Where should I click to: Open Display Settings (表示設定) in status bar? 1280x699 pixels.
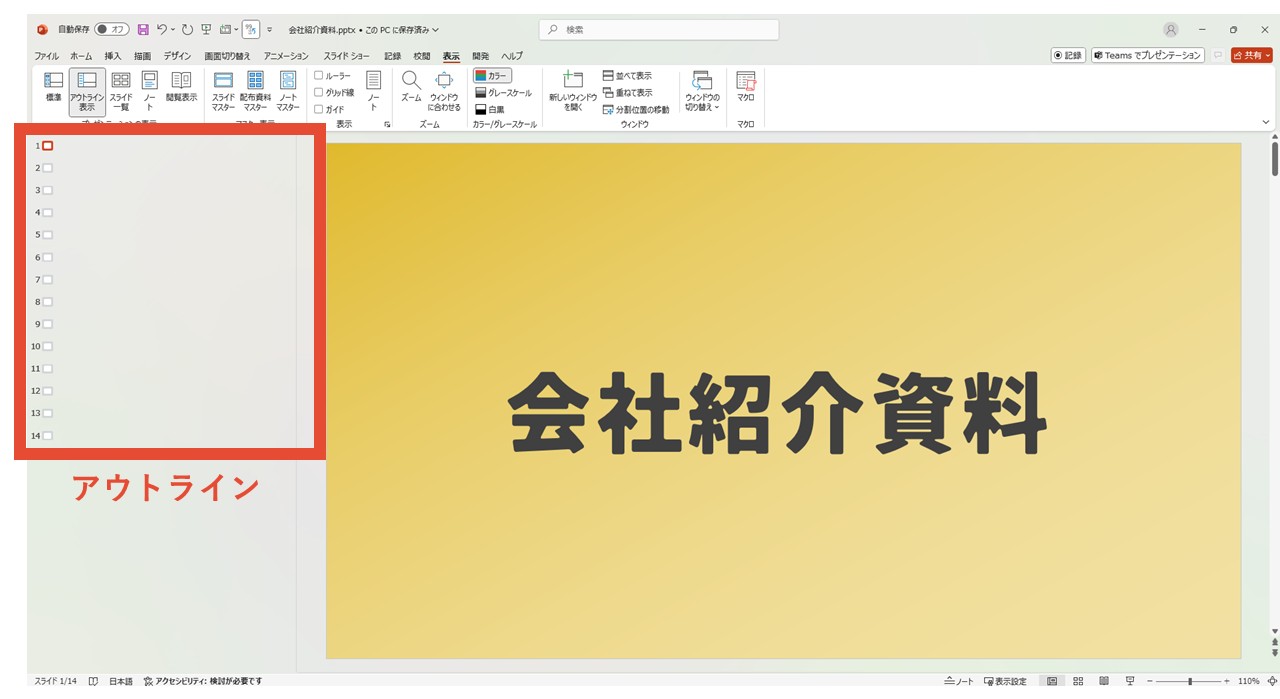click(x=1005, y=681)
